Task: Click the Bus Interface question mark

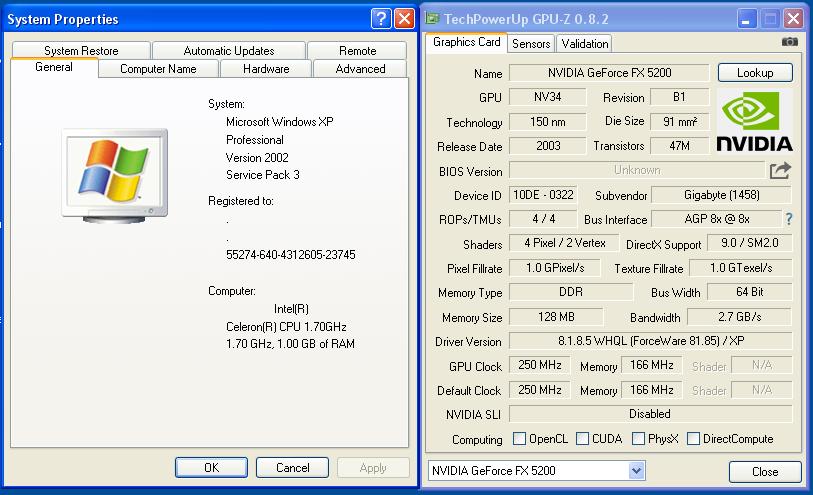Action: coord(788,219)
